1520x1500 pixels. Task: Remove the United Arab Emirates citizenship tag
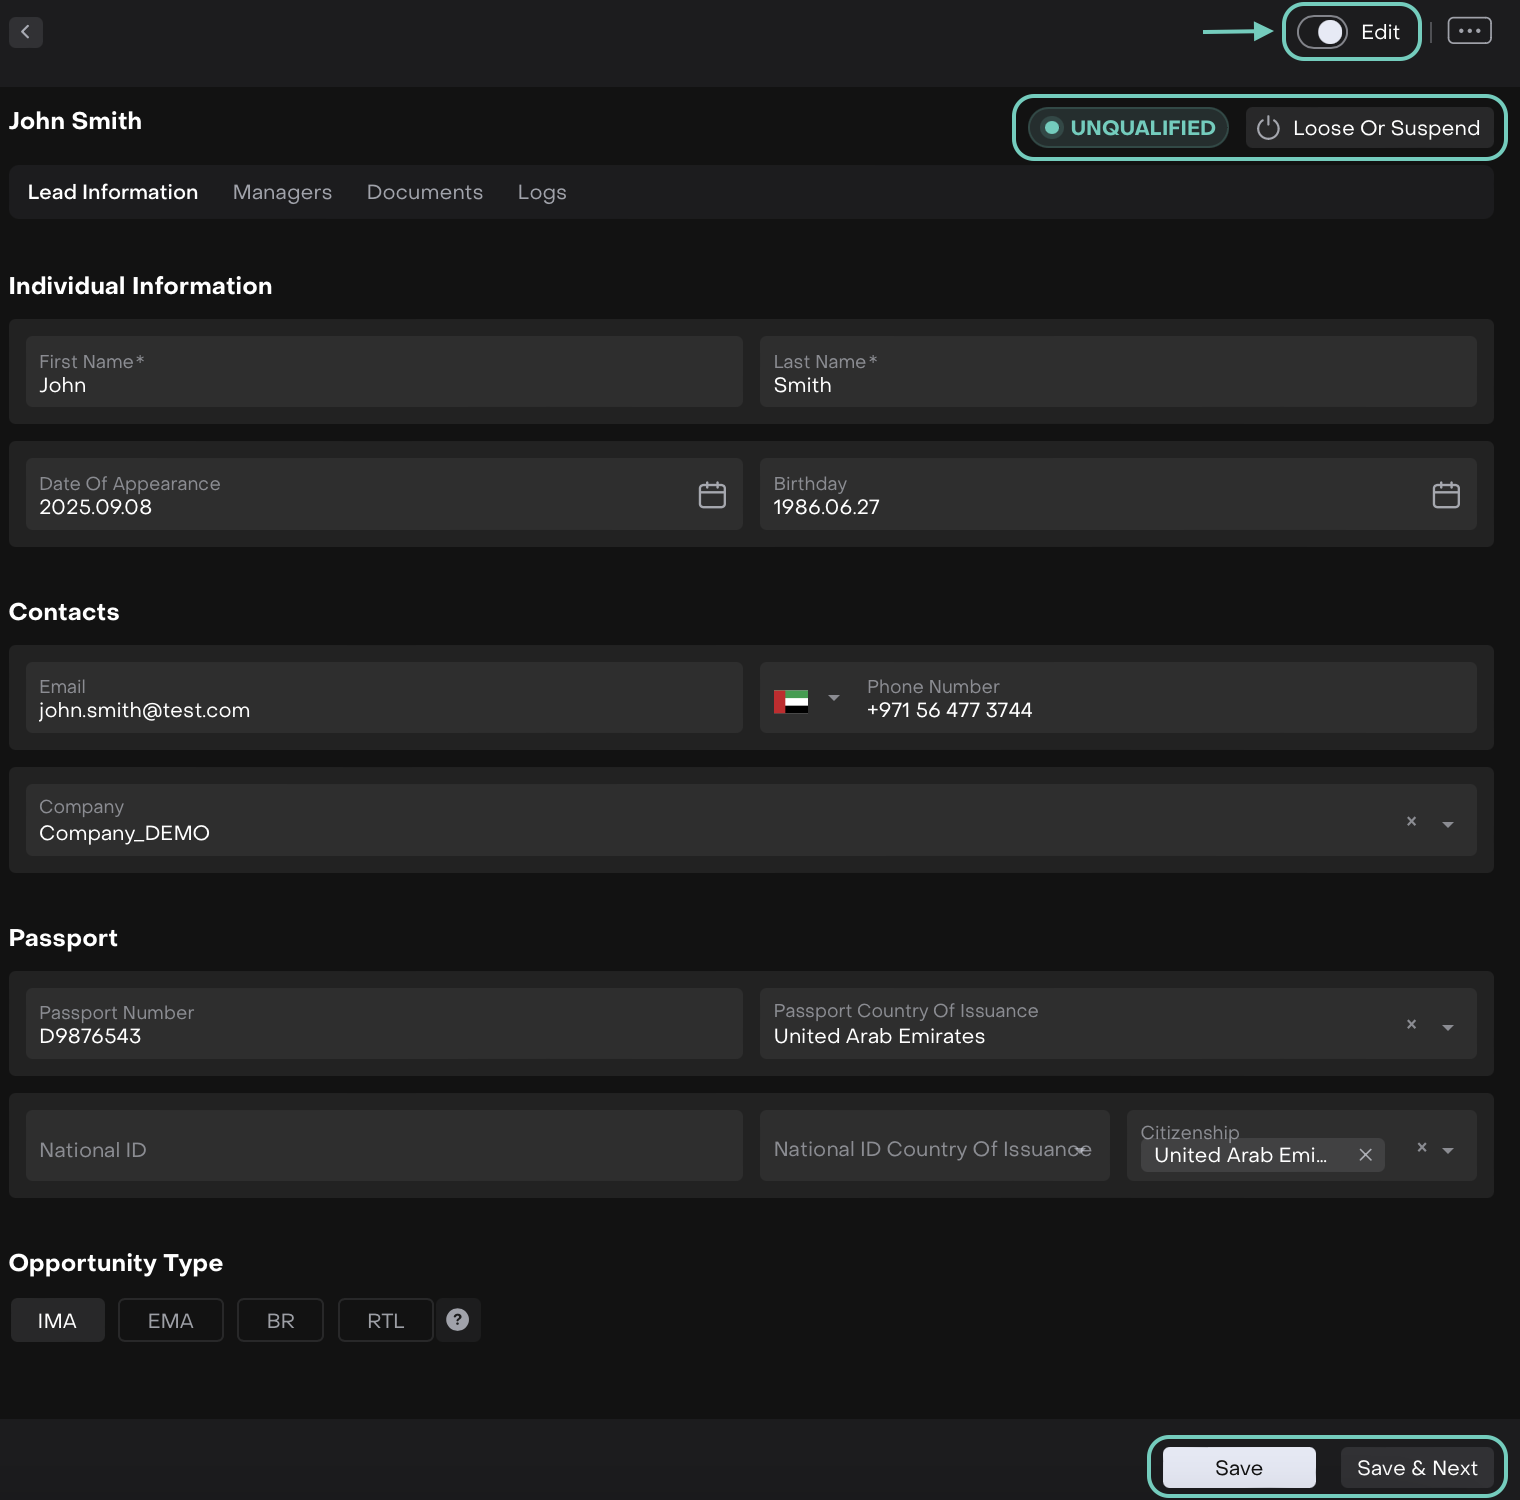click(x=1365, y=1155)
